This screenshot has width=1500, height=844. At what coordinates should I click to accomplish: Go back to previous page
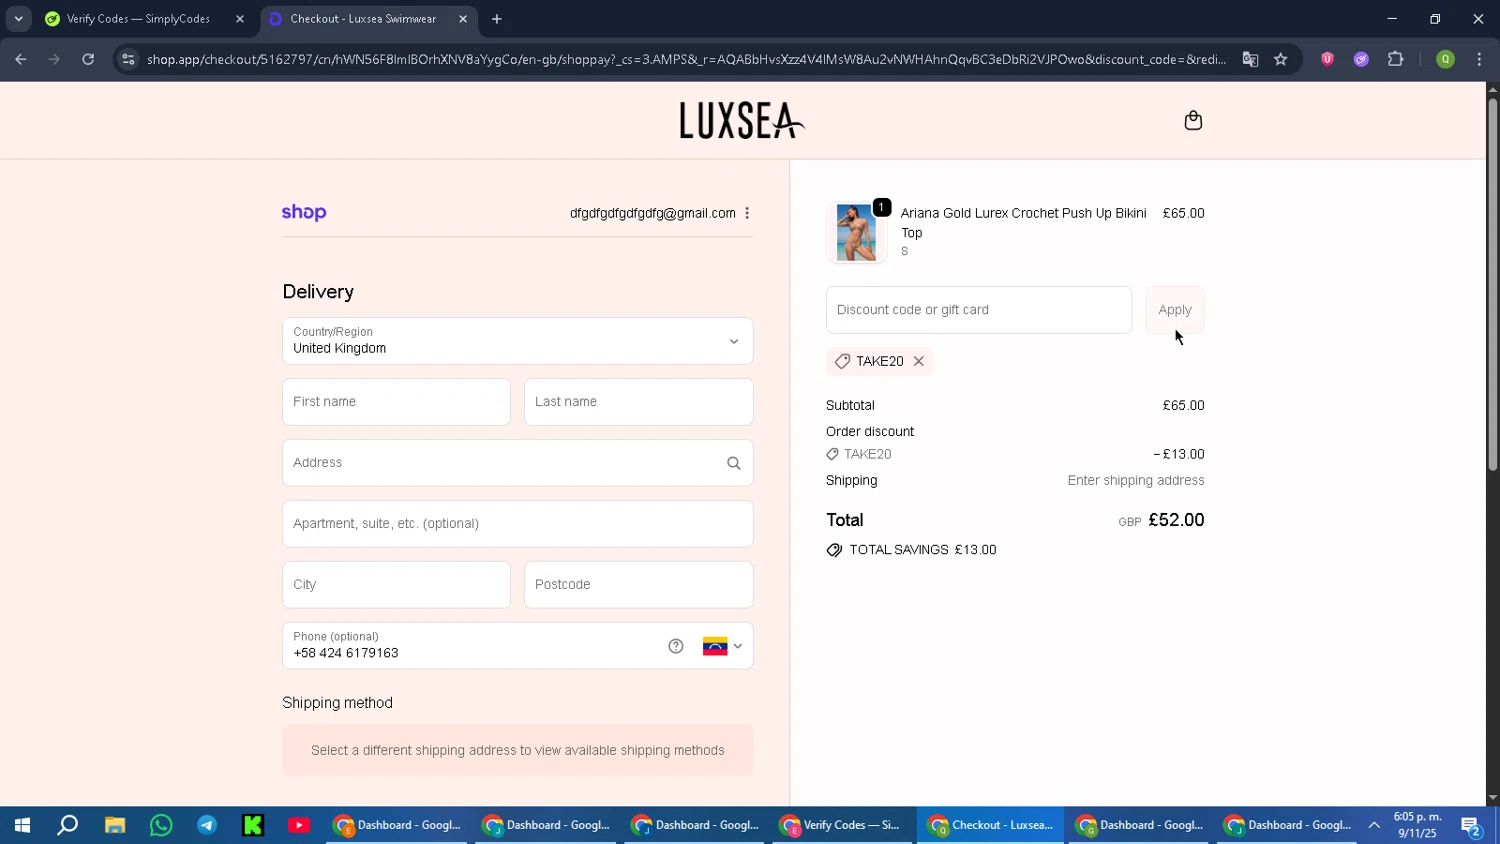(21, 60)
